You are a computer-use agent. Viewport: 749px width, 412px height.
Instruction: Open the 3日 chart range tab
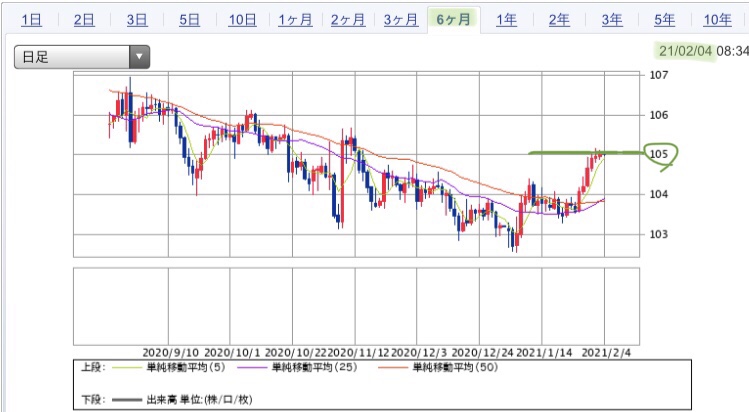click(x=137, y=20)
